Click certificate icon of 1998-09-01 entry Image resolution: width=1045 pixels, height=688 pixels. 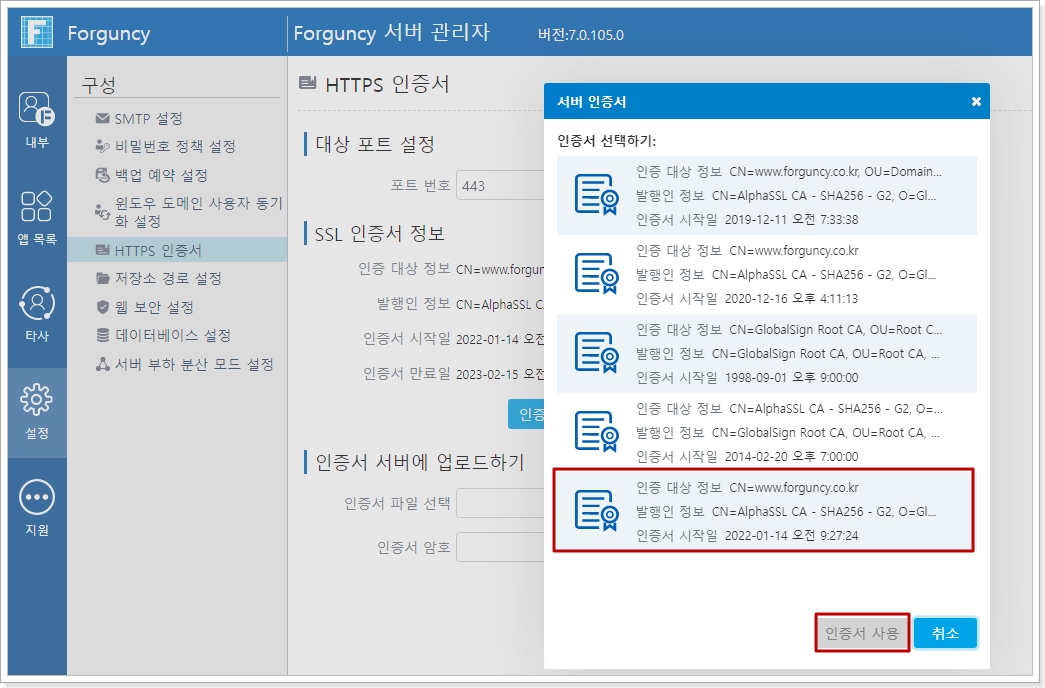(596, 352)
